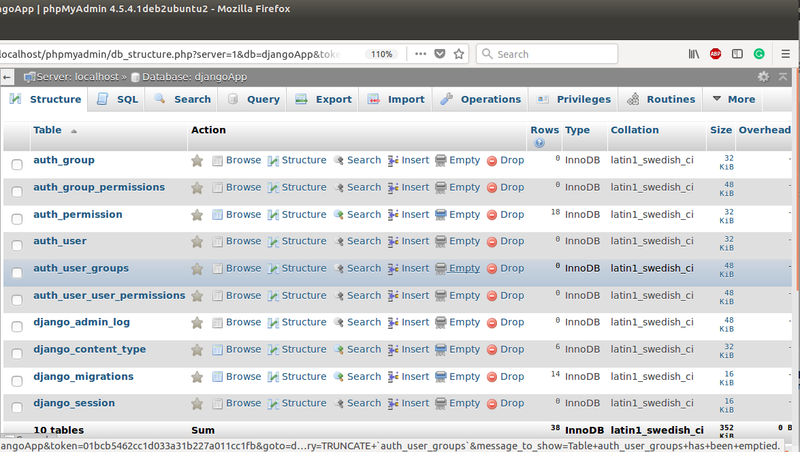The image size is (800, 452).
Task: Click star icon for auth_permission table
Action: [197, 215]
